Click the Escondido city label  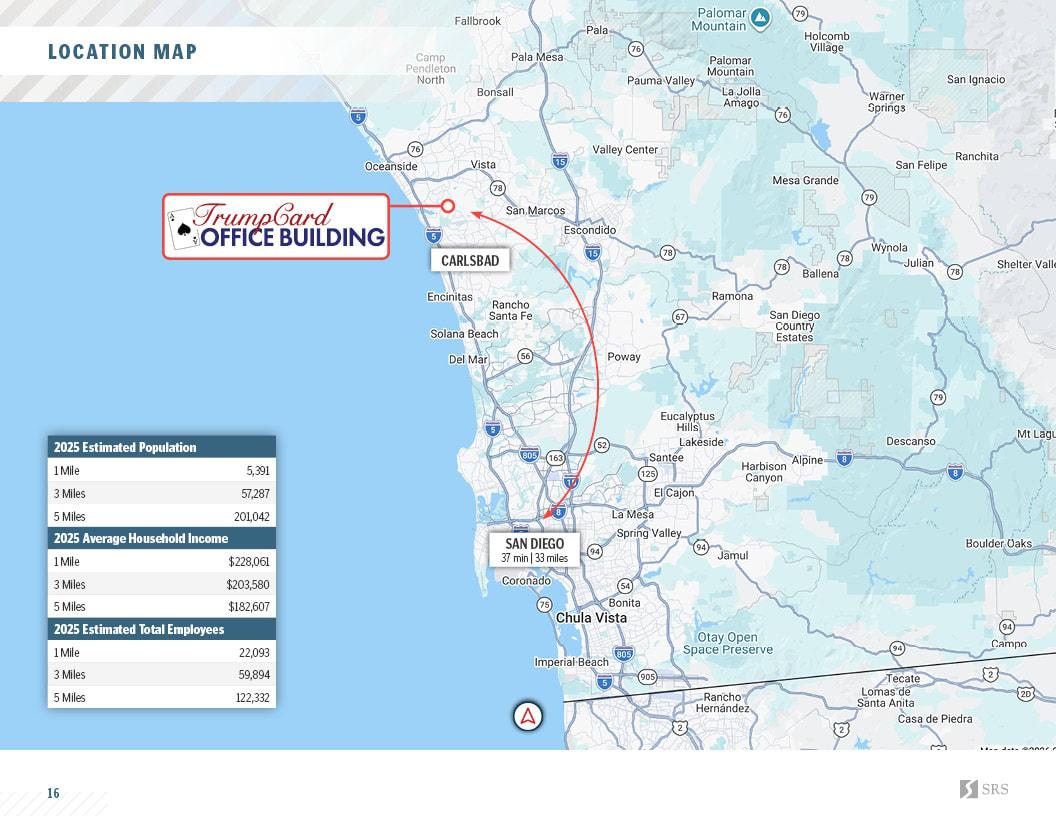(590, 230)
